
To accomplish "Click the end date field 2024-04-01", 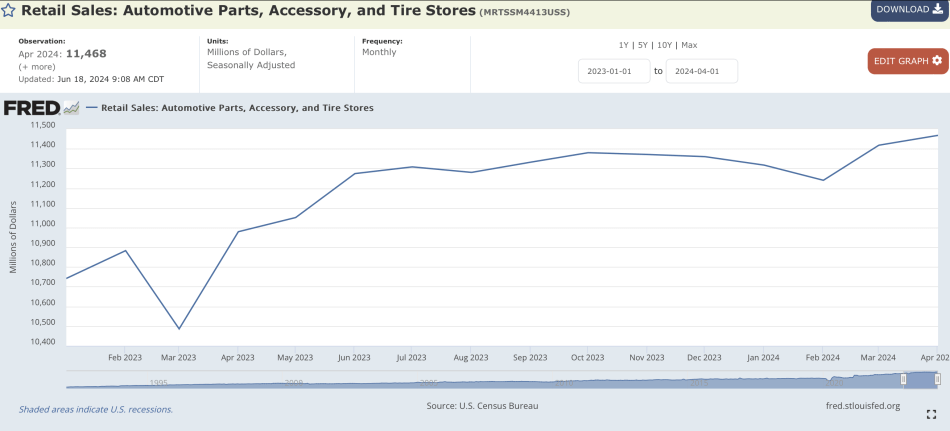I will (x=702, y=71).
